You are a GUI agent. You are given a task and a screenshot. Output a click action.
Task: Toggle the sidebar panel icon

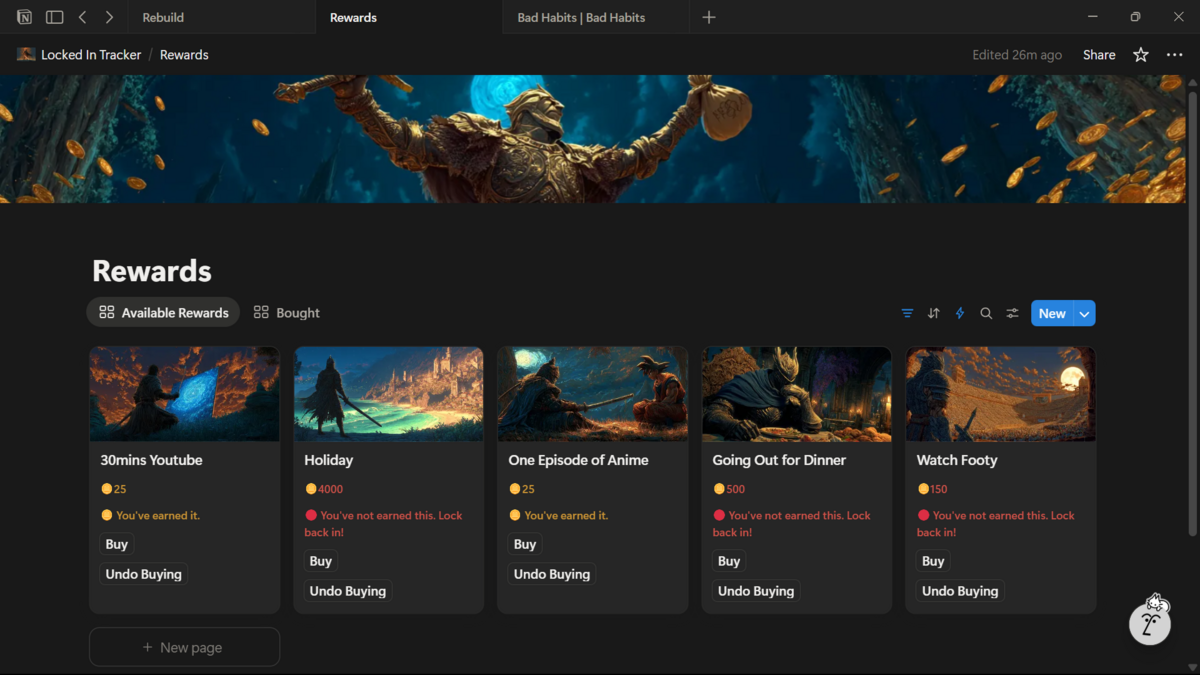point(55,17)
